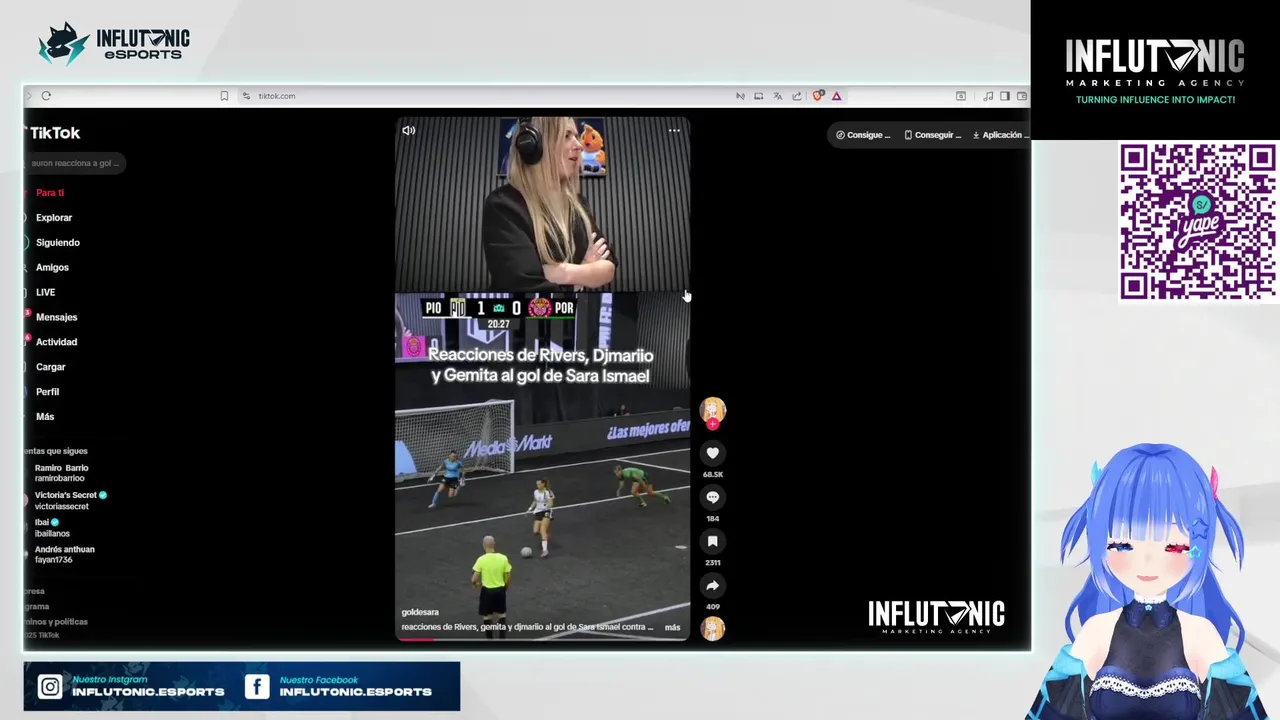Pause the playing TikTok video
Image resolution: width=1280 pixels, height=720 pixels.
coord(542,378)
